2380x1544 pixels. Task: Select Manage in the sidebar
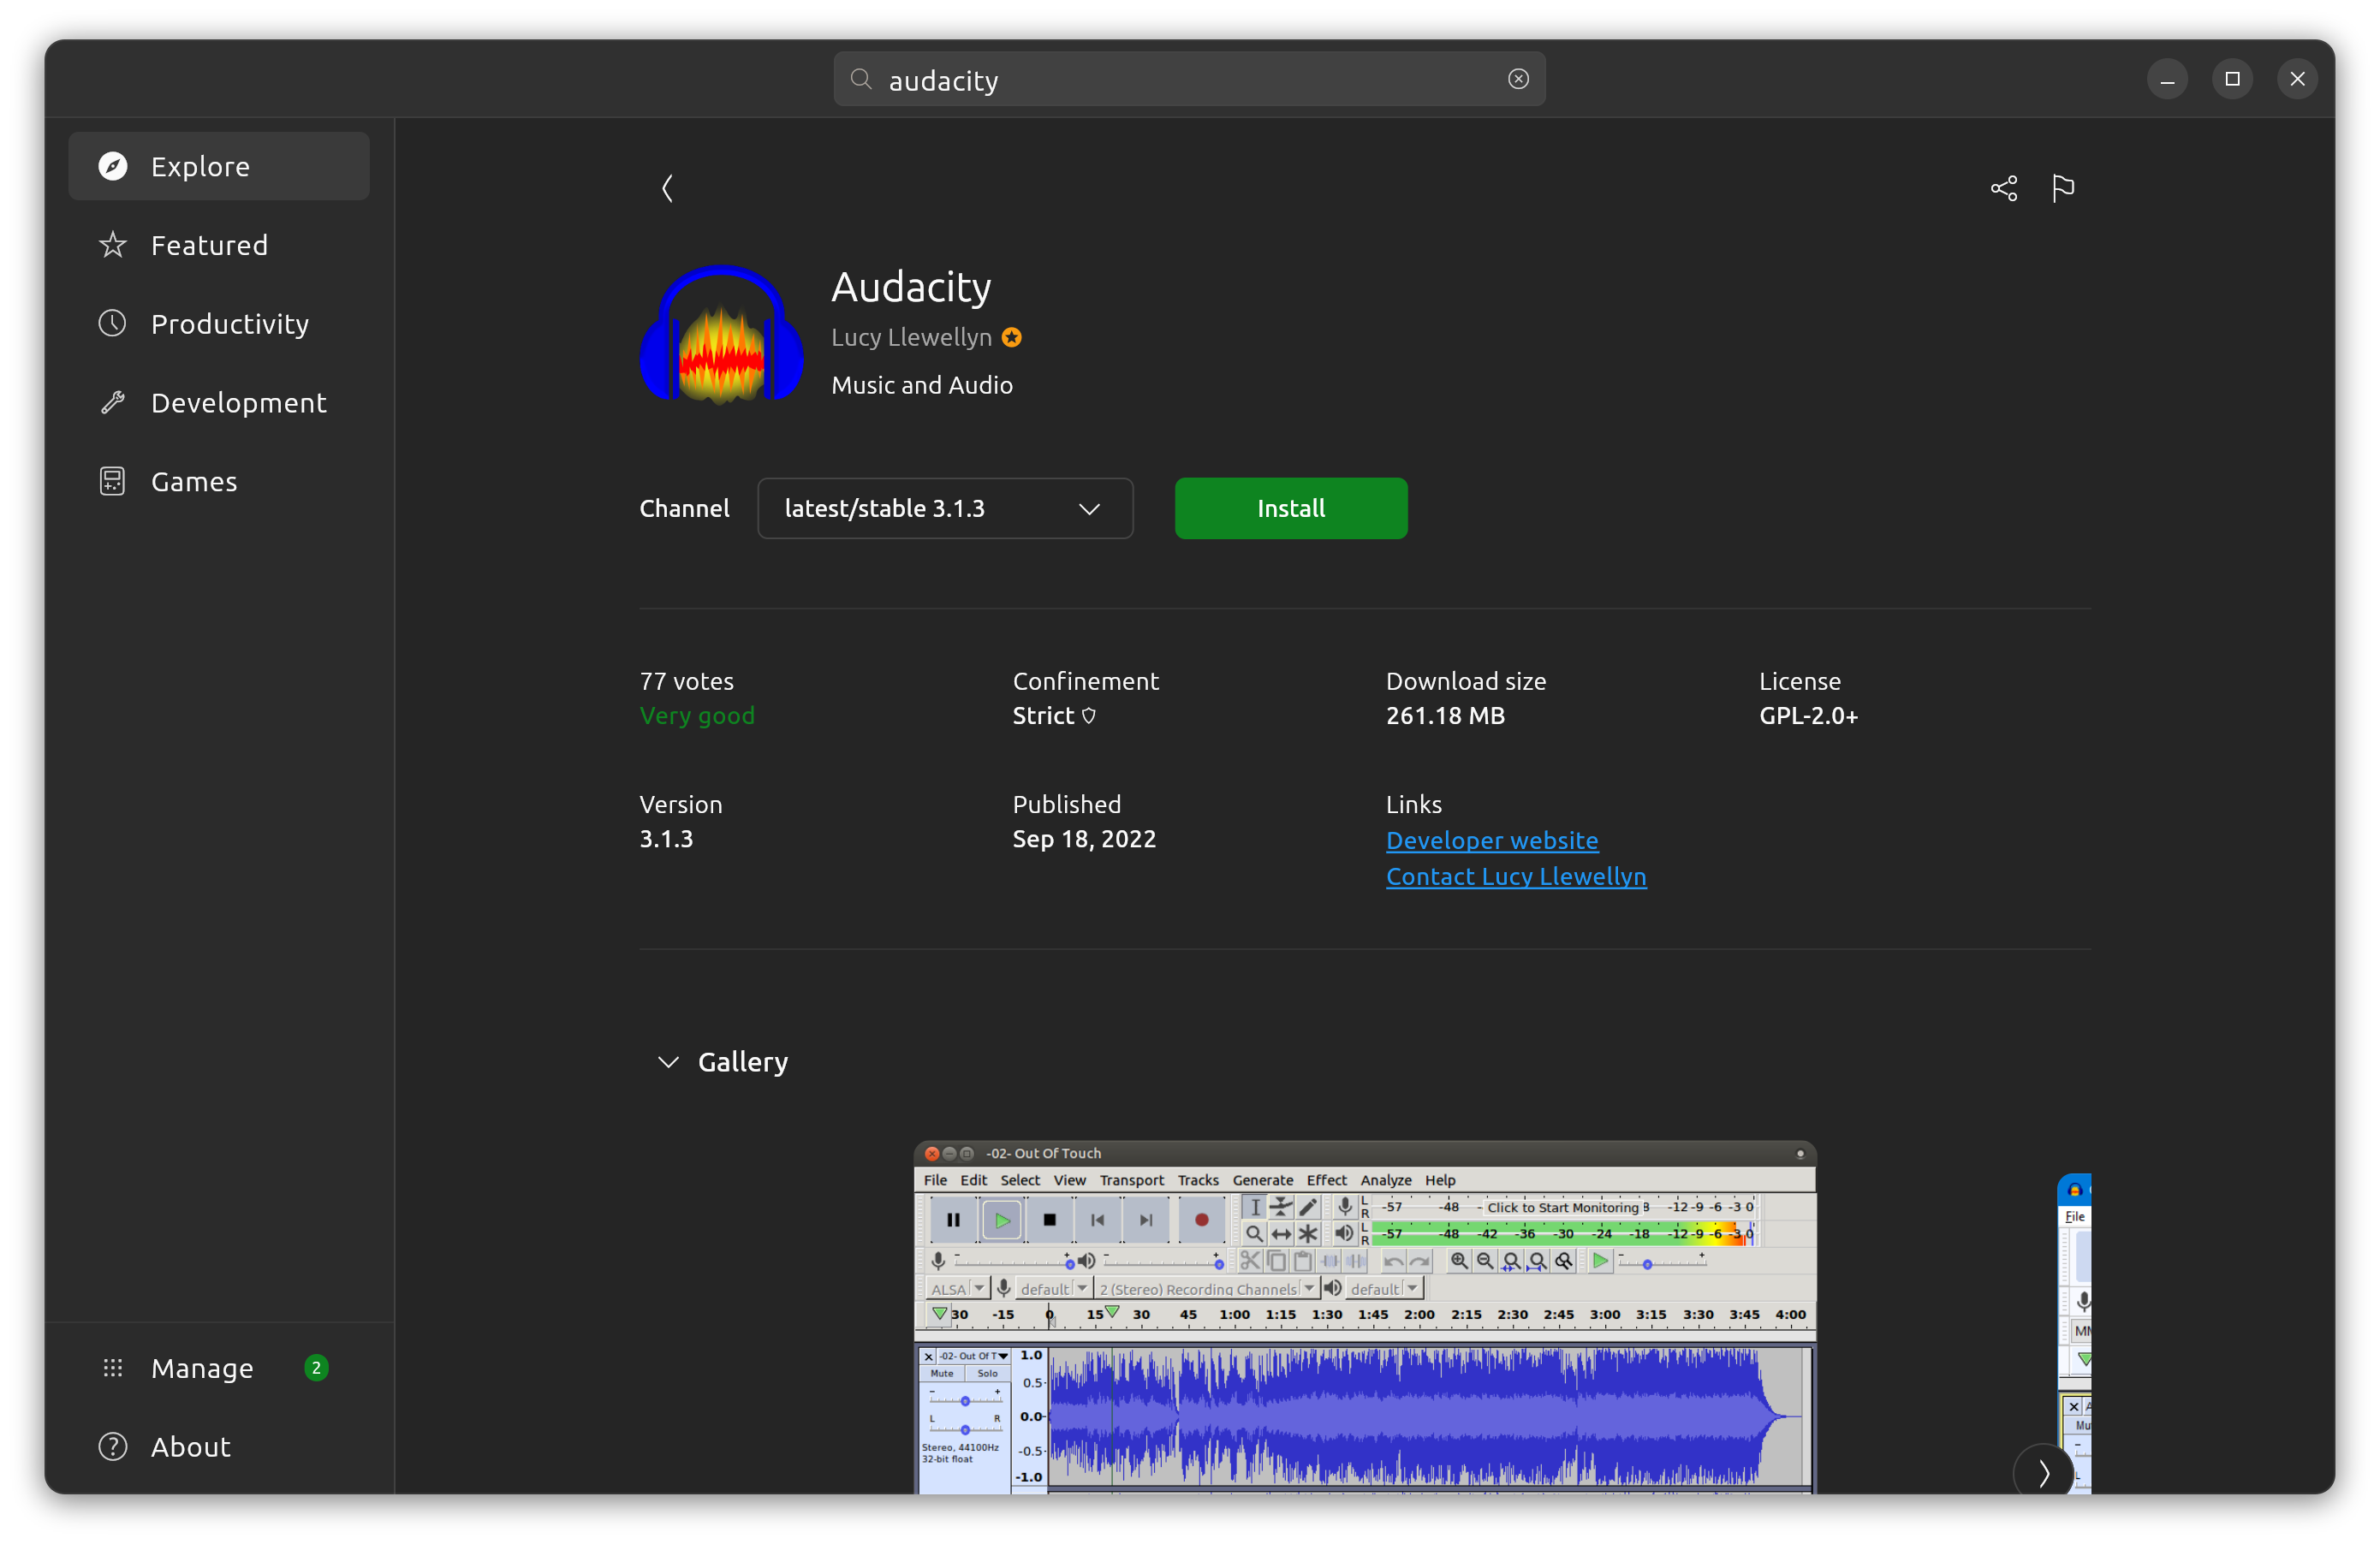(x=201, y=1368)
